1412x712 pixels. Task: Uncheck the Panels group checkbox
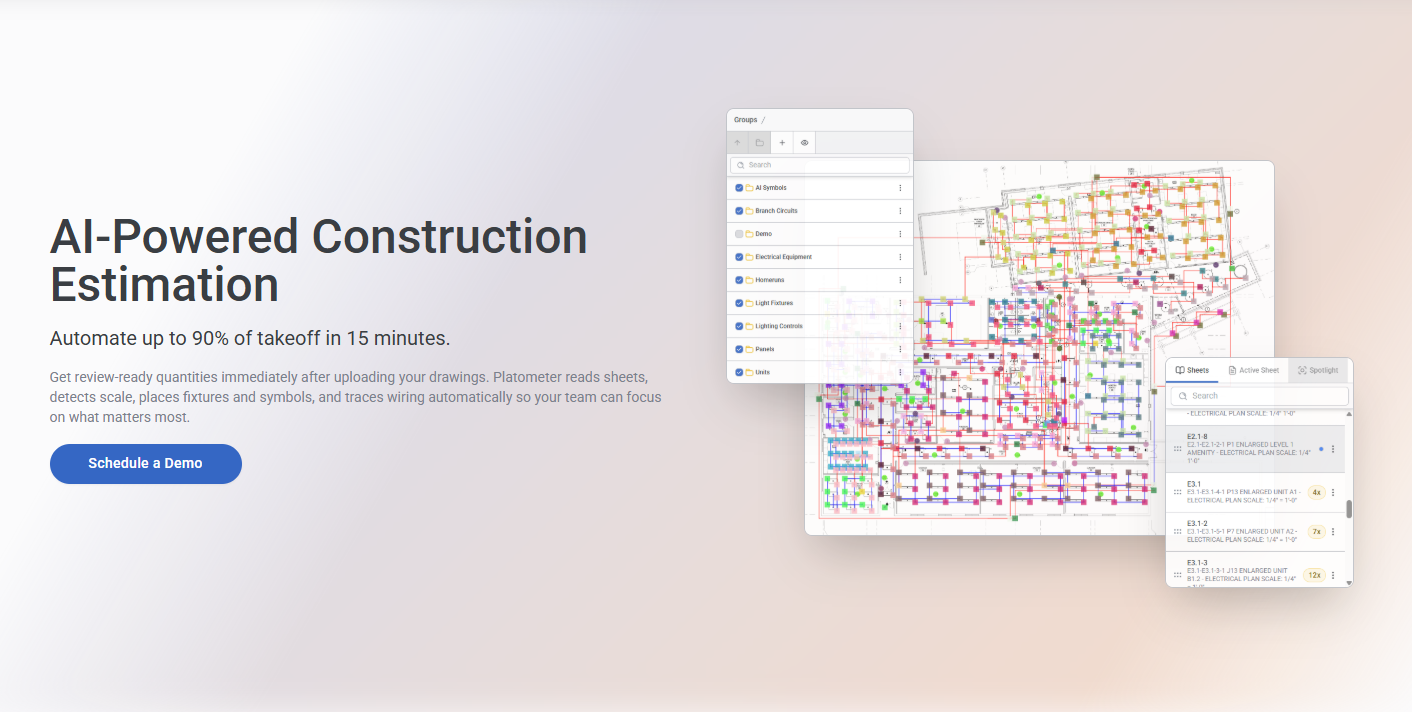pyautogui.click(x=738, y=348)
